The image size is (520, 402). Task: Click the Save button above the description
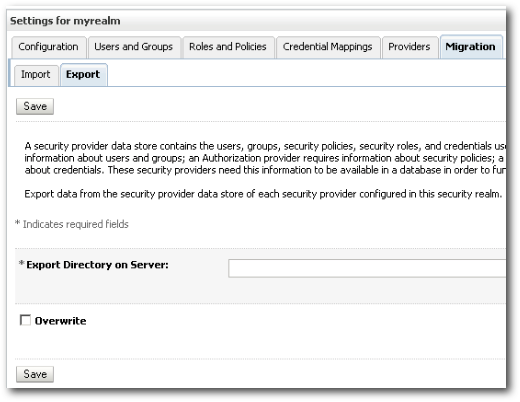(35, 107)
